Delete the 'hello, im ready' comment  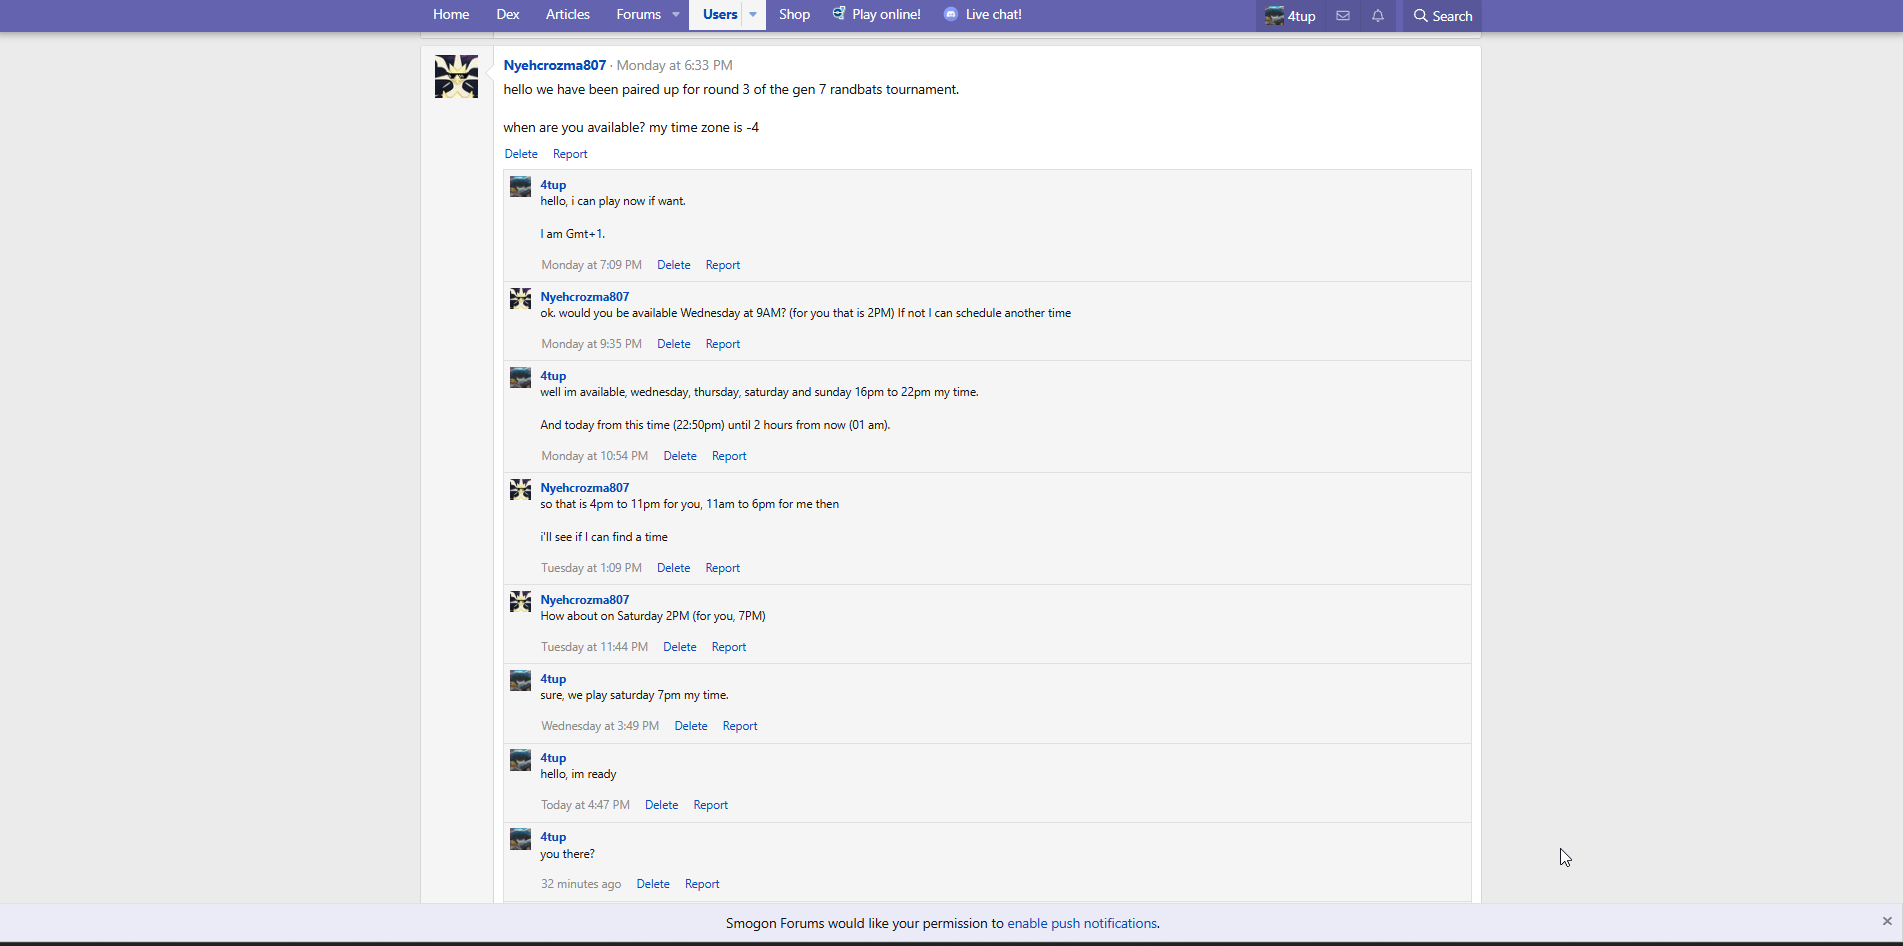tap(661, 805)
